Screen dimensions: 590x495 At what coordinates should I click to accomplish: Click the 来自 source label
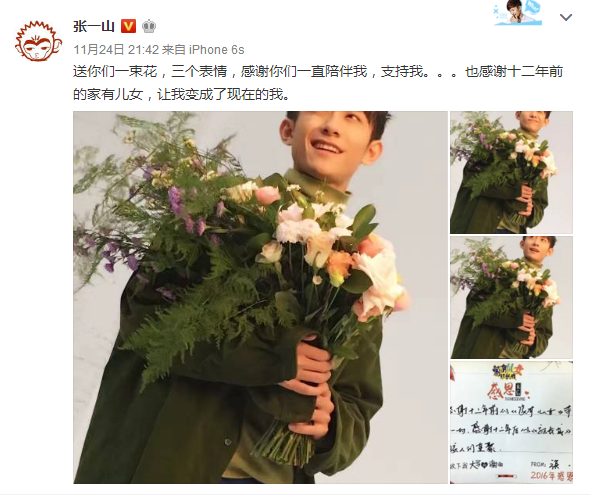pyautogui.click(x=173, y=50)
